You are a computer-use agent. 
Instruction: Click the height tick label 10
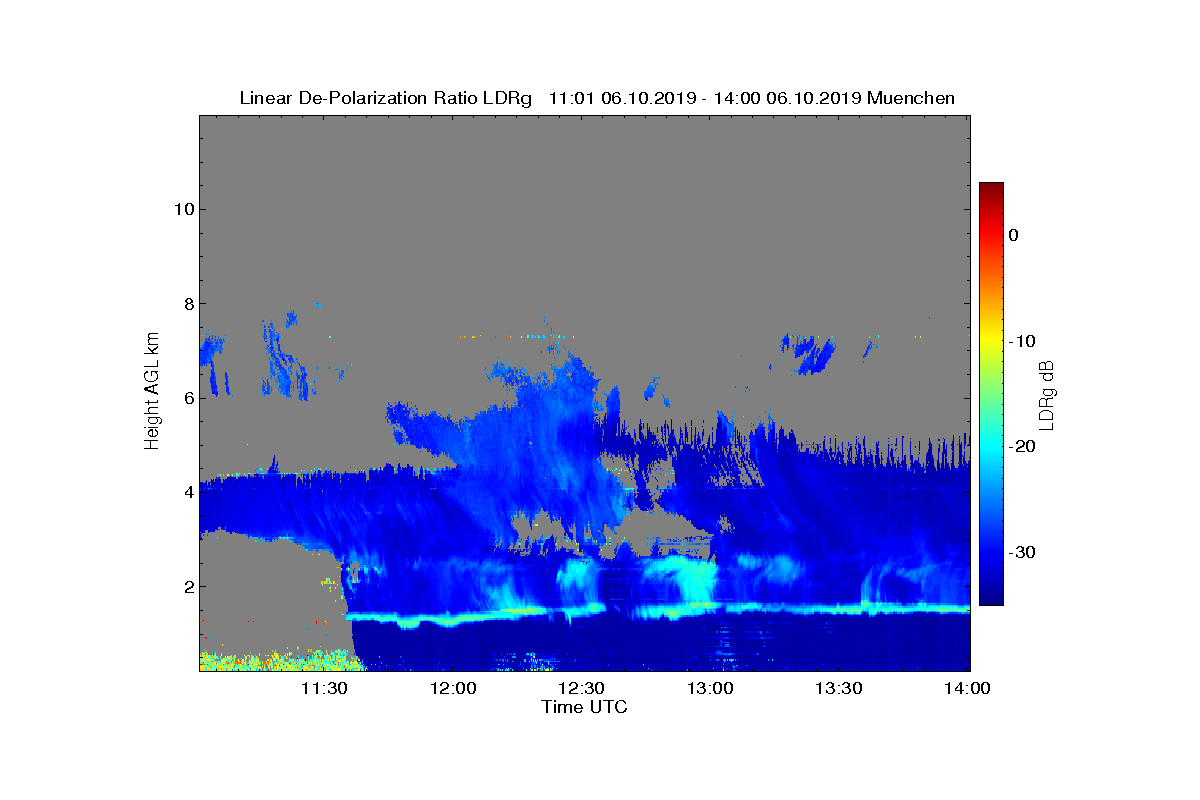click(182, 209)
